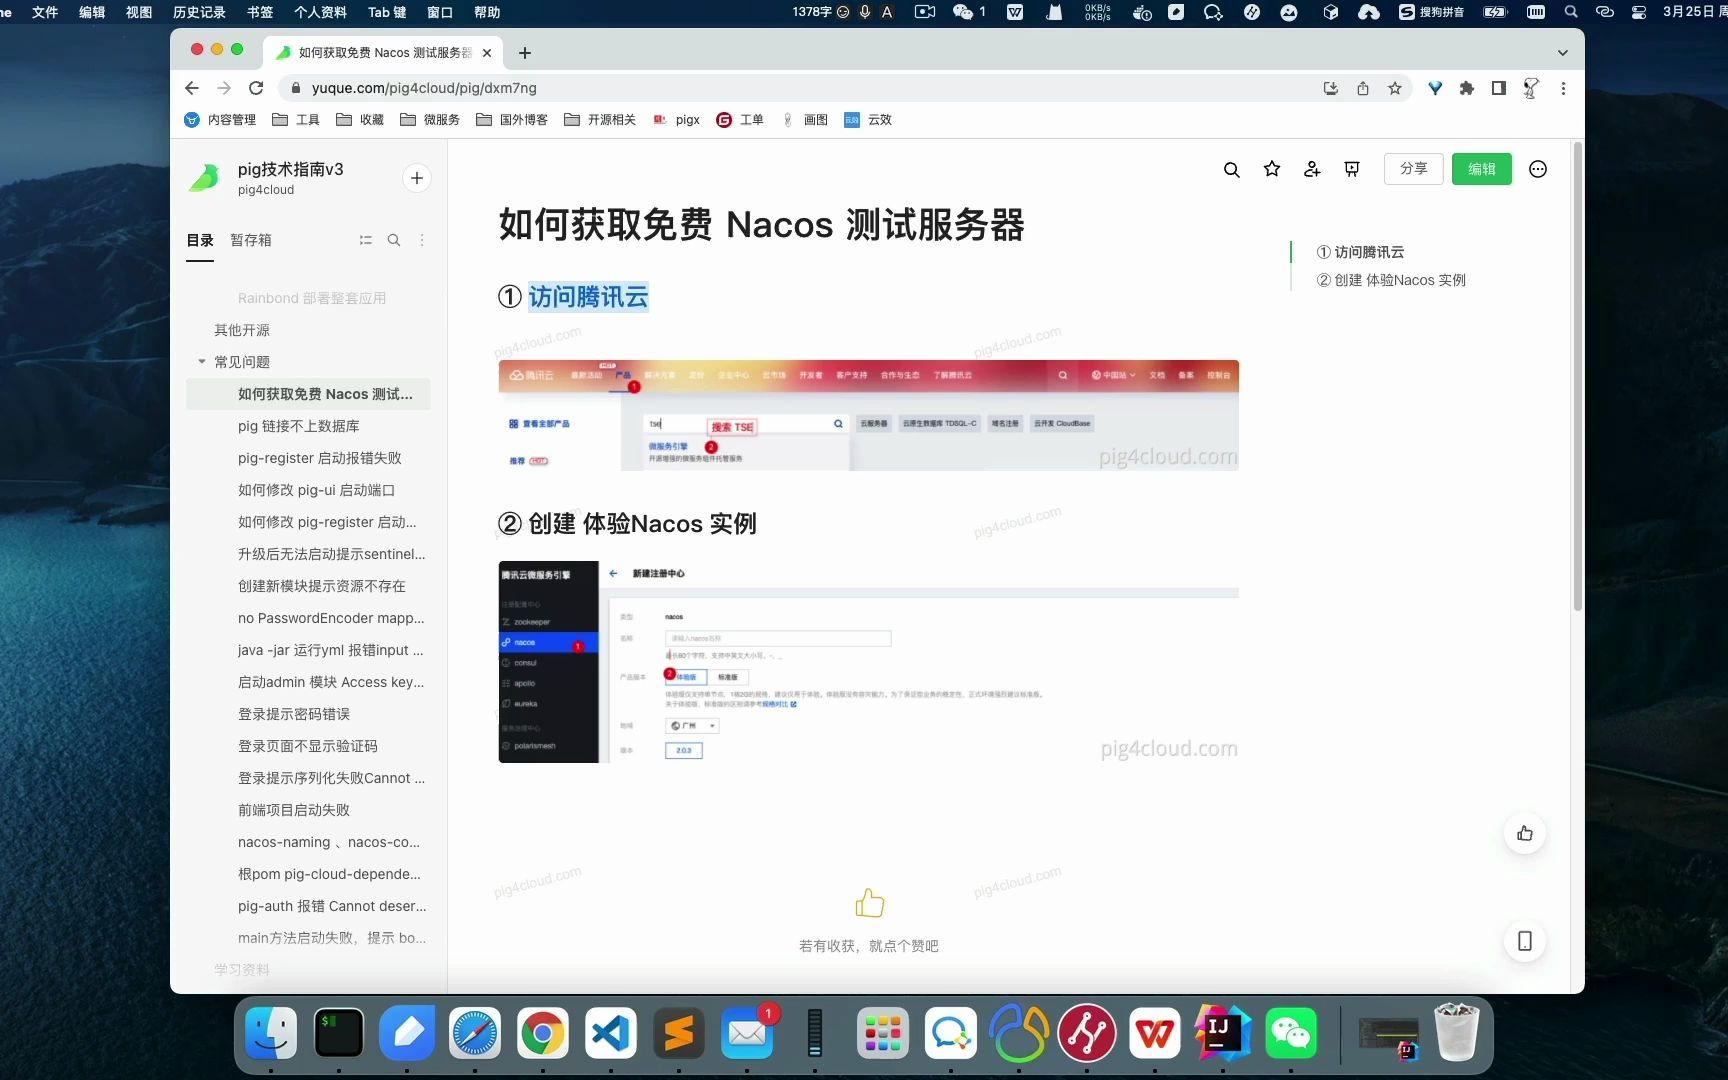Screen dimensions: 1728x1080
Task: Open the Nacos instance creation screenshot
Action: (868, 662)
